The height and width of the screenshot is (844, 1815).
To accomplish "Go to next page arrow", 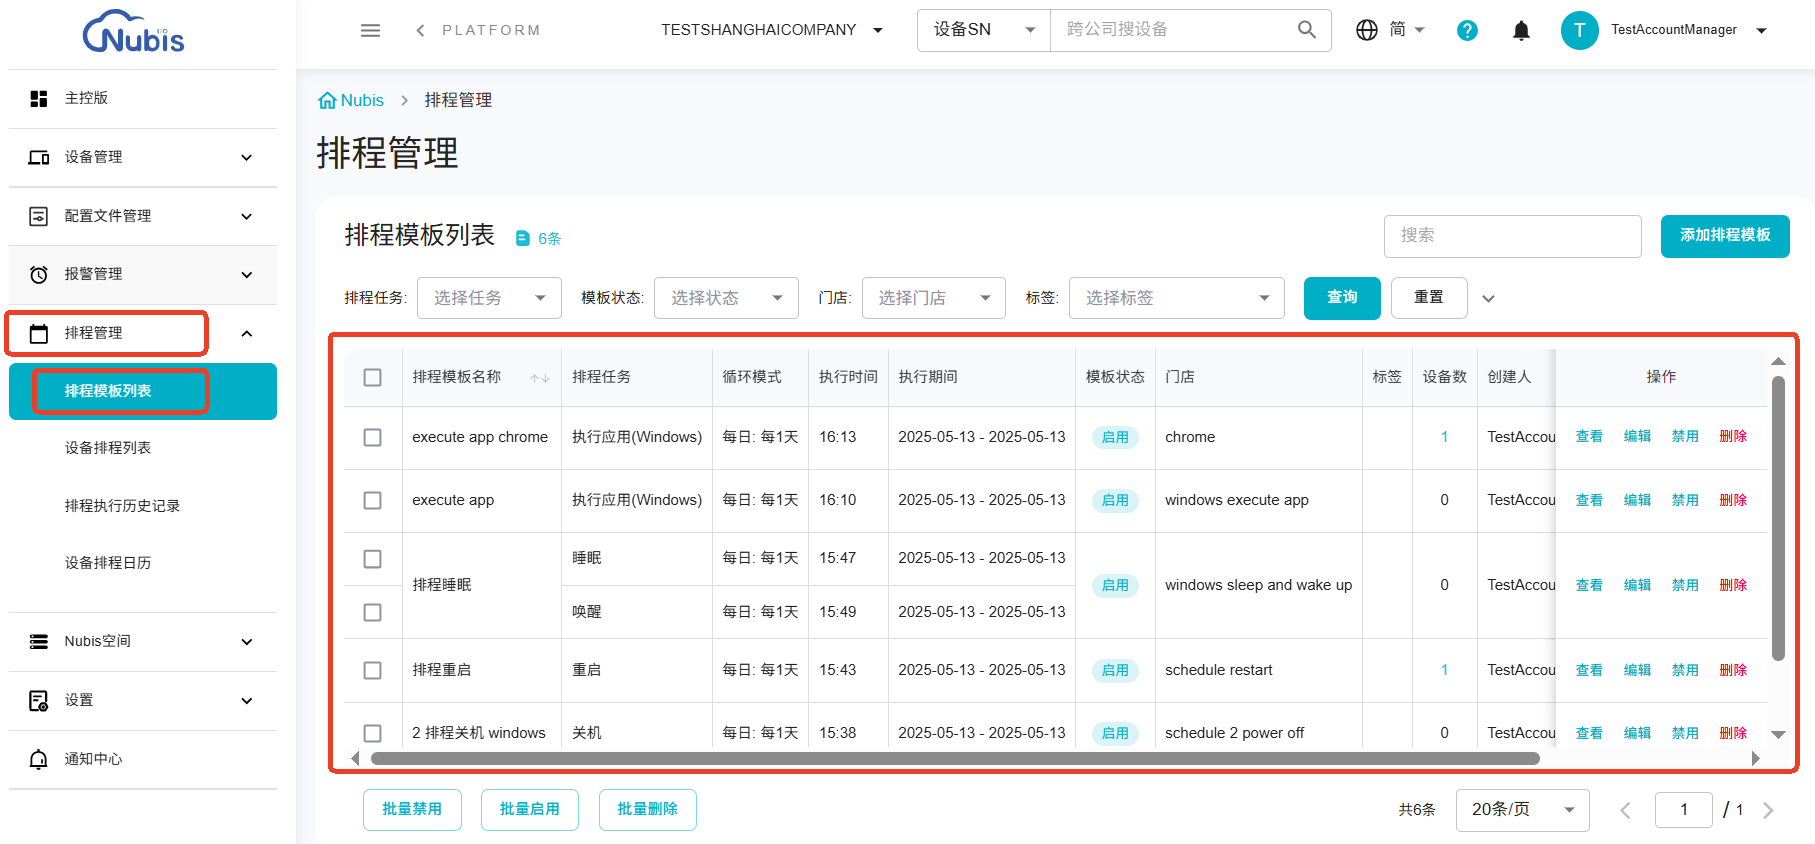I will click(1768, 810).
